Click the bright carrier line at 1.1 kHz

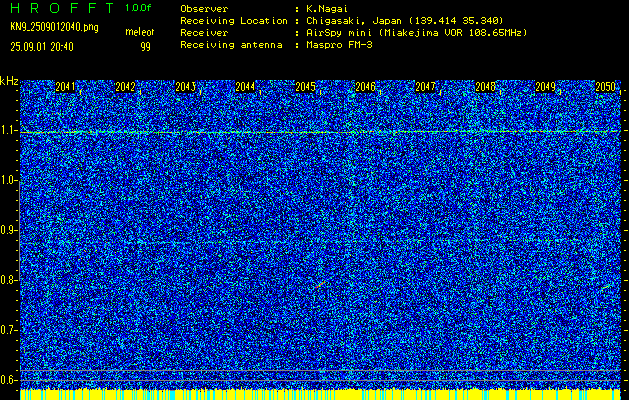click(320, 132)
